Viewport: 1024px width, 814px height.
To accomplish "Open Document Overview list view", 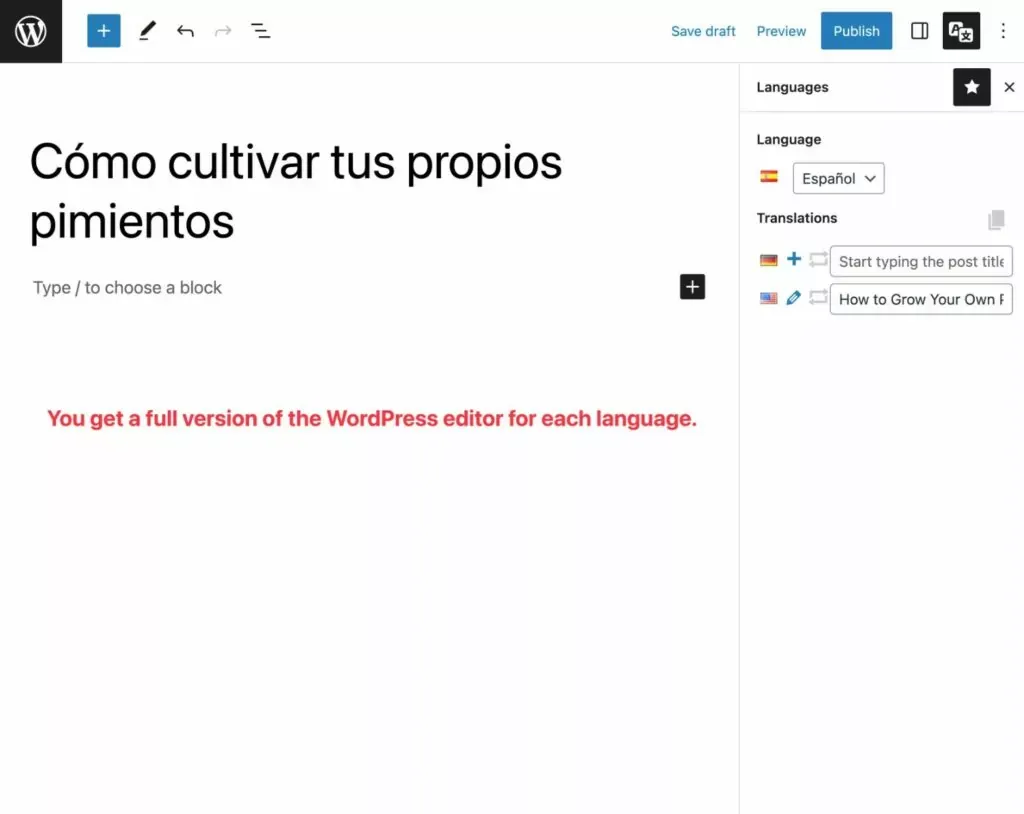I will pos(260,31).
